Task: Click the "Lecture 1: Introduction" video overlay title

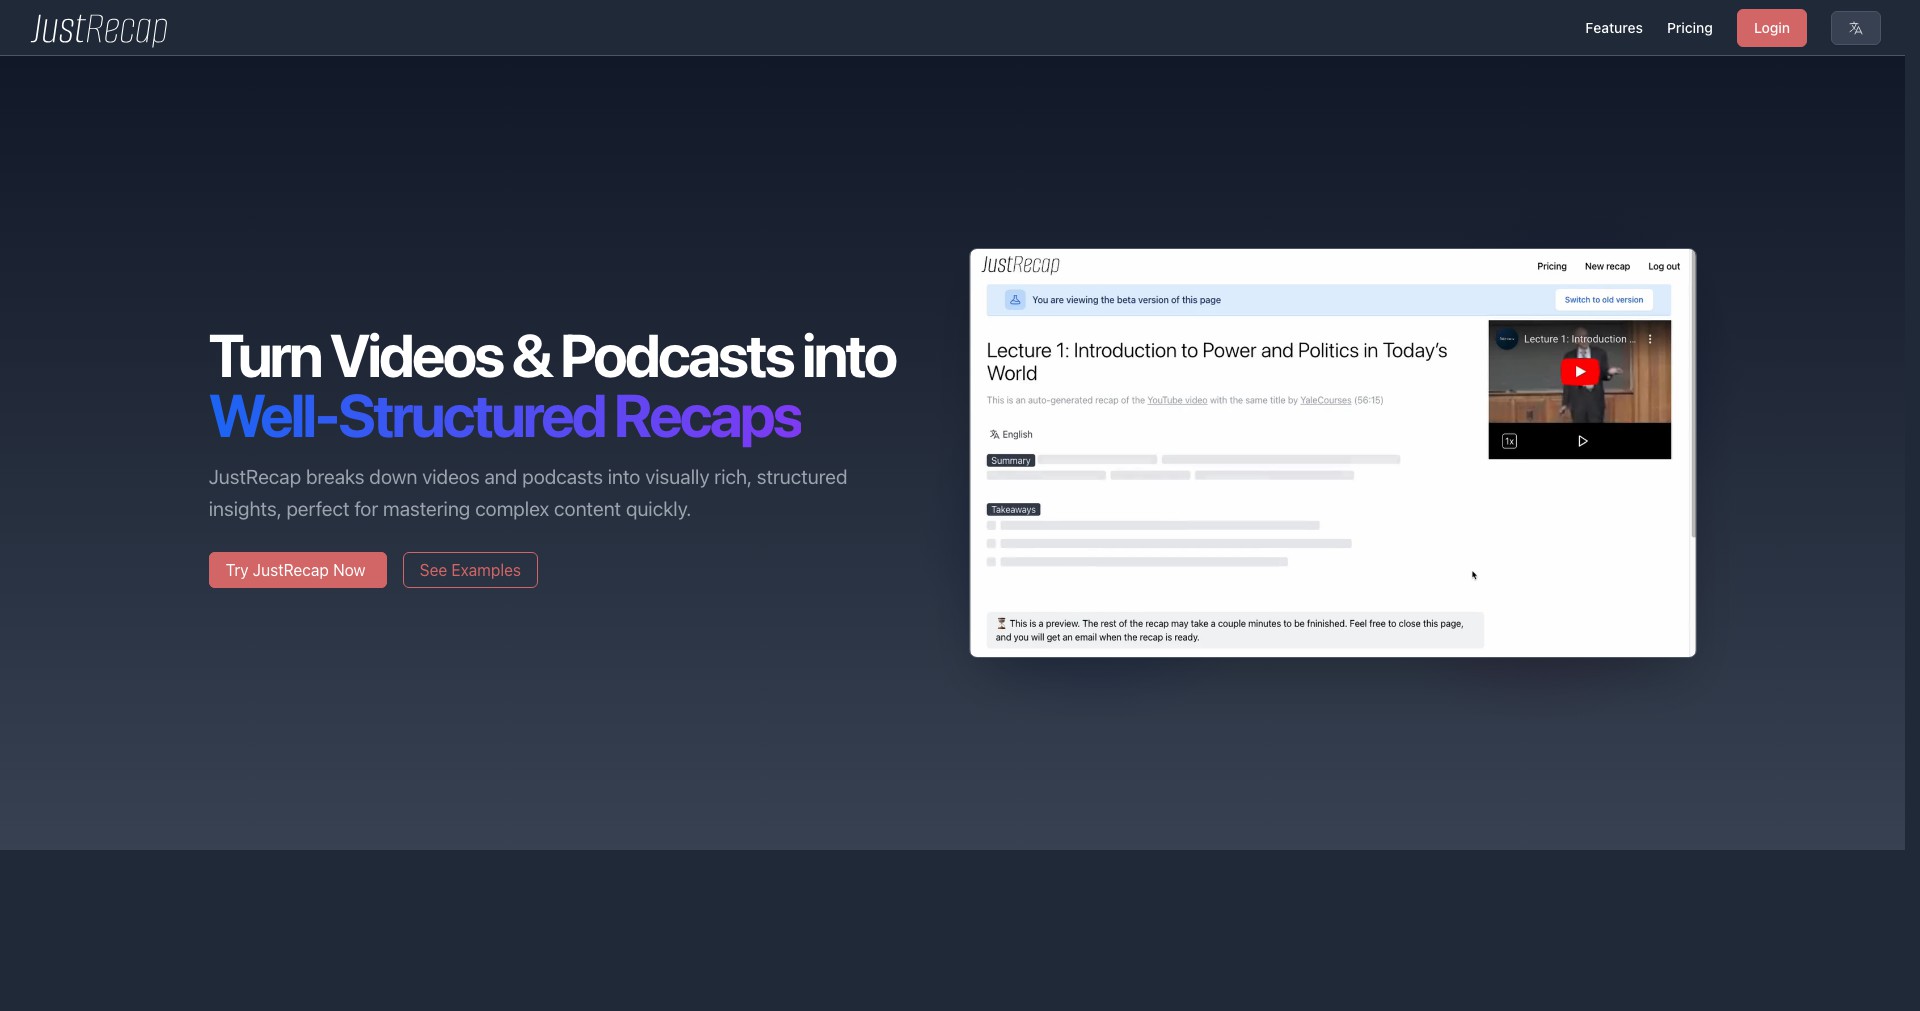Action: 1579,339
